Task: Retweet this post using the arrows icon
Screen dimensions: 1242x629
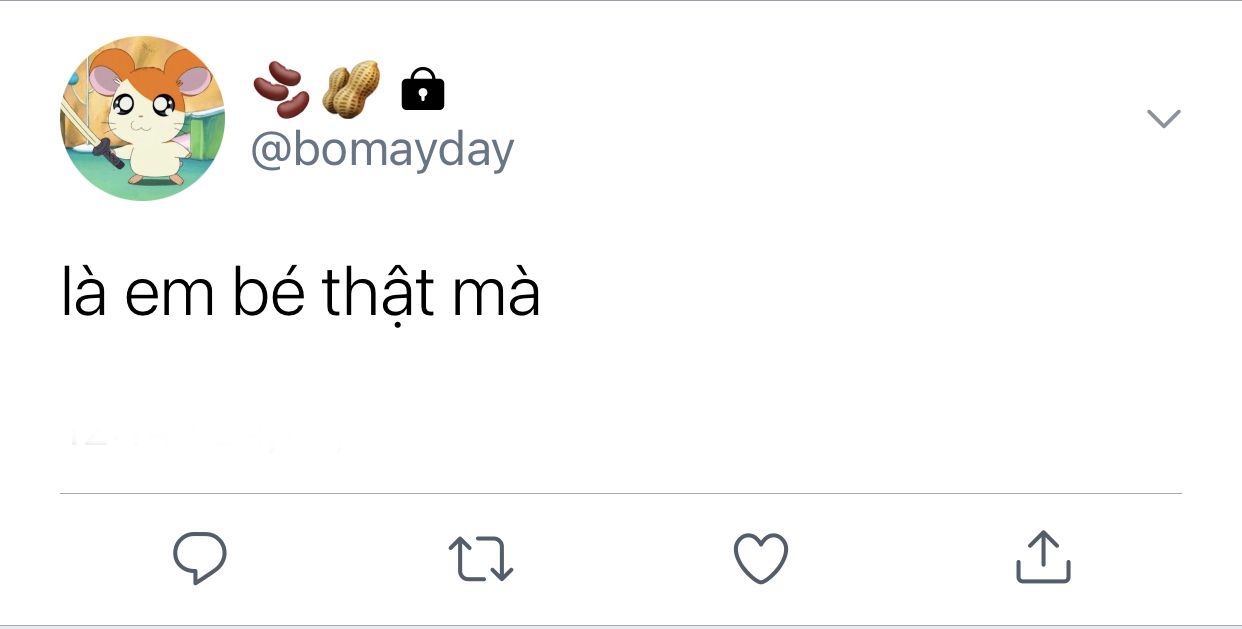Action: [480, 559]
